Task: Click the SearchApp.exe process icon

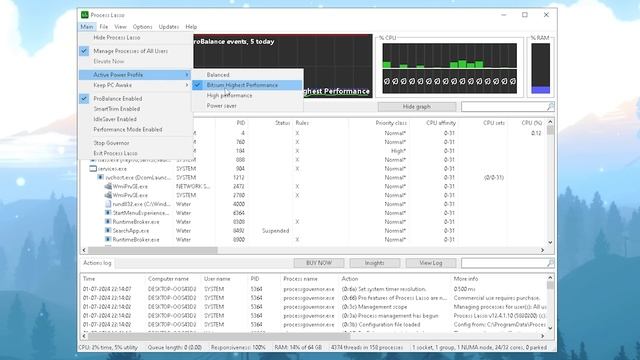Action: pos(108,231)
